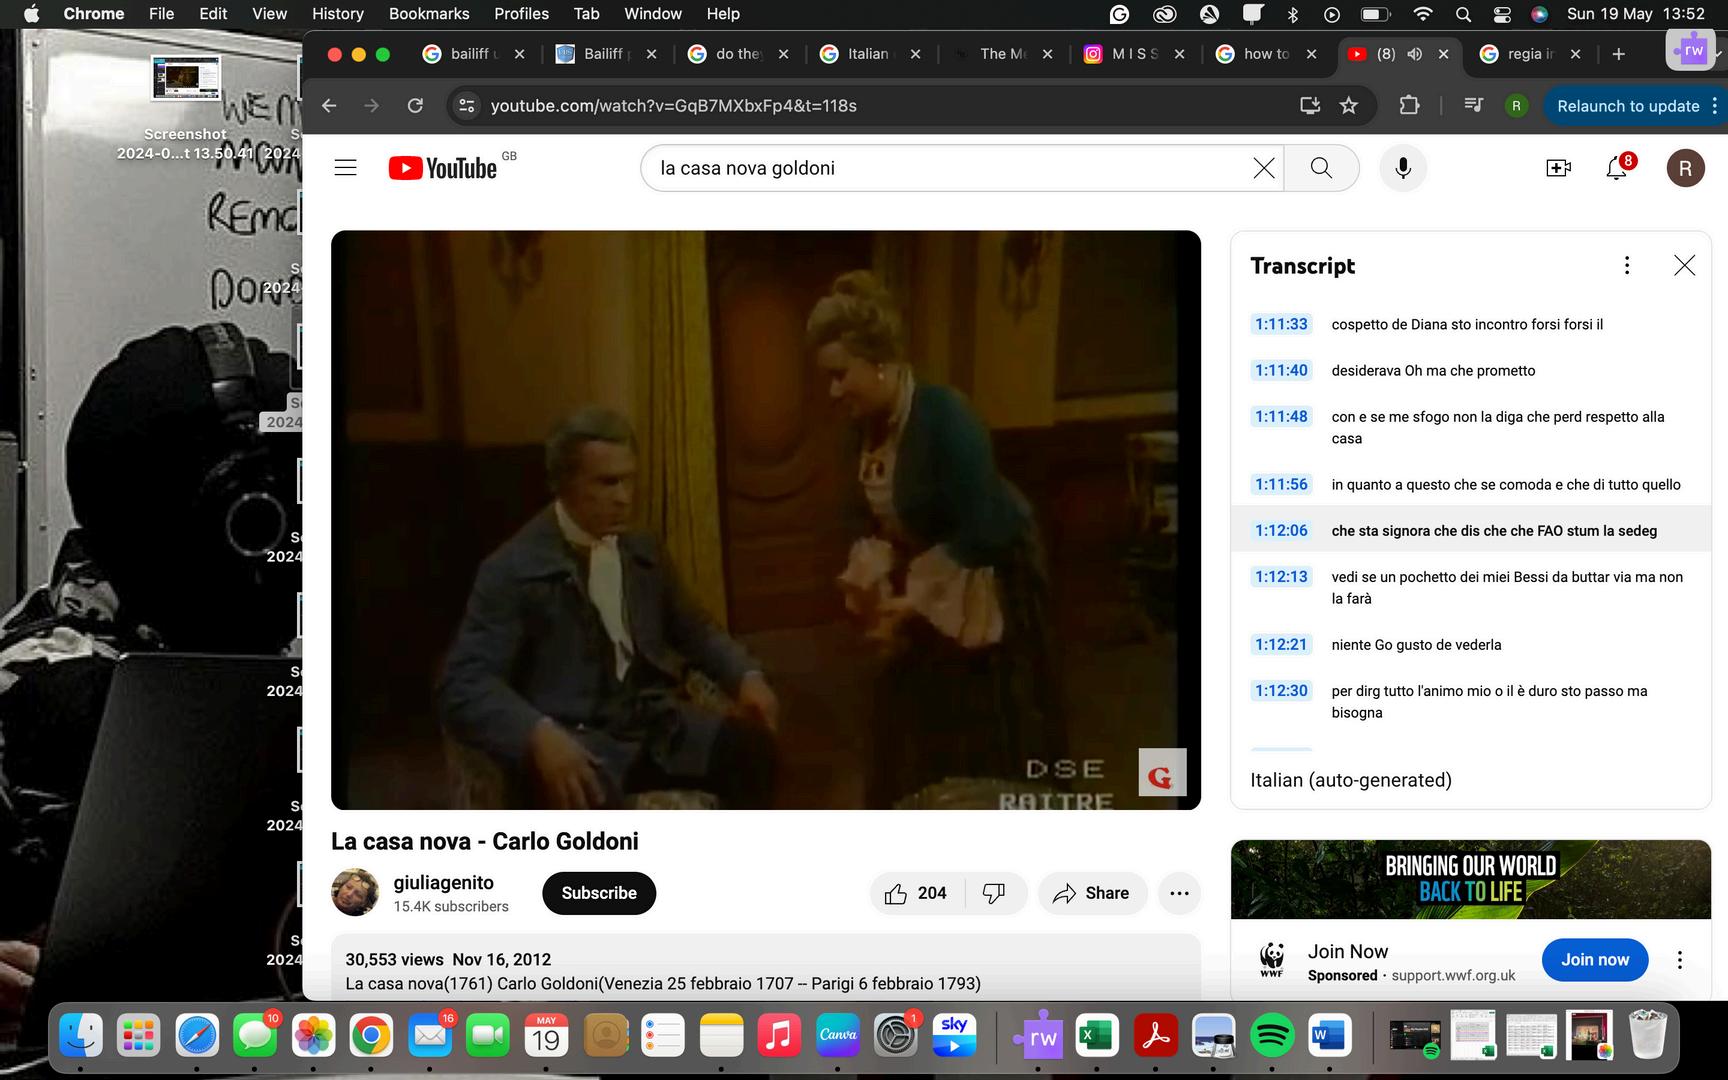Share the La casa nova video

pos(1091,893)
